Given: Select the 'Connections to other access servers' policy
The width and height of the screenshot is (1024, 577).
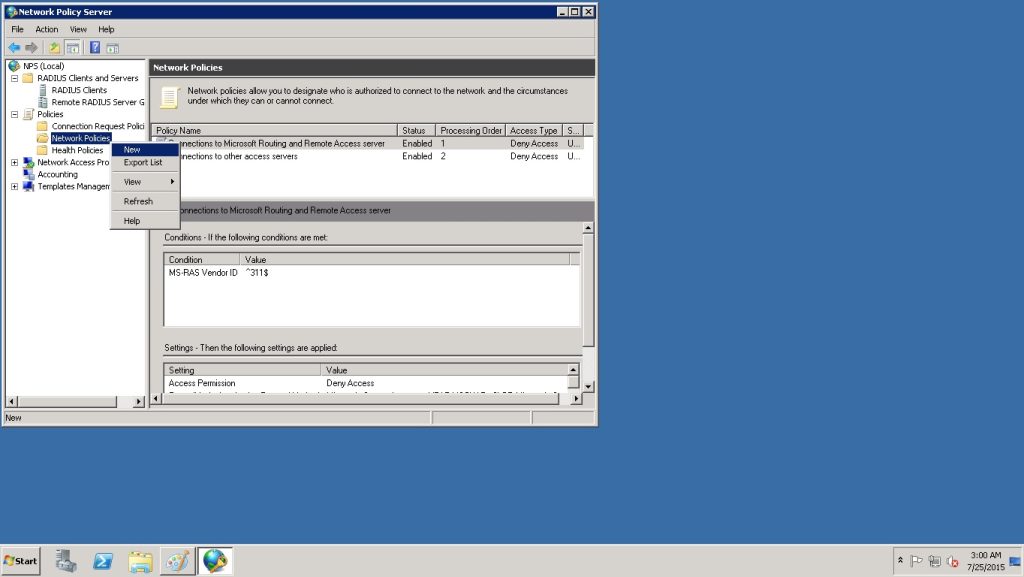Looking at the screenshot, I should [235, 156].
